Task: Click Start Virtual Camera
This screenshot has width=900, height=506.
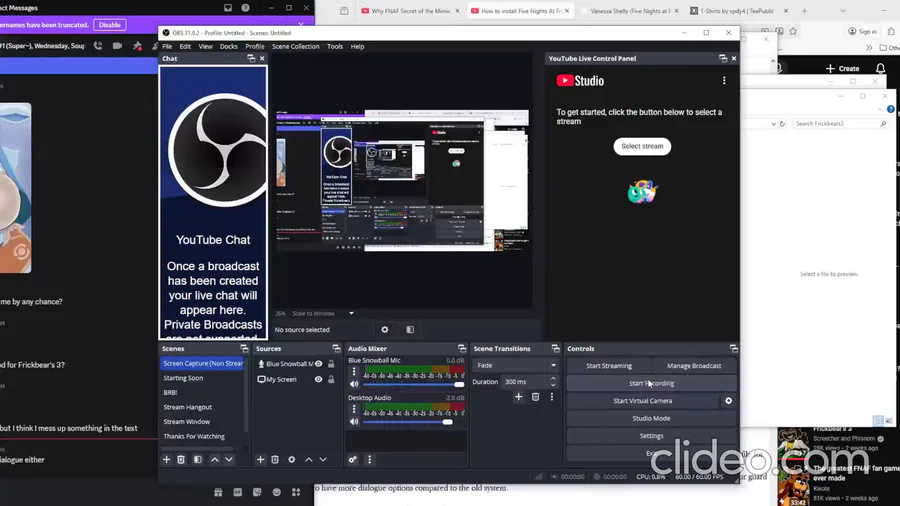Action: pos(642,400)
